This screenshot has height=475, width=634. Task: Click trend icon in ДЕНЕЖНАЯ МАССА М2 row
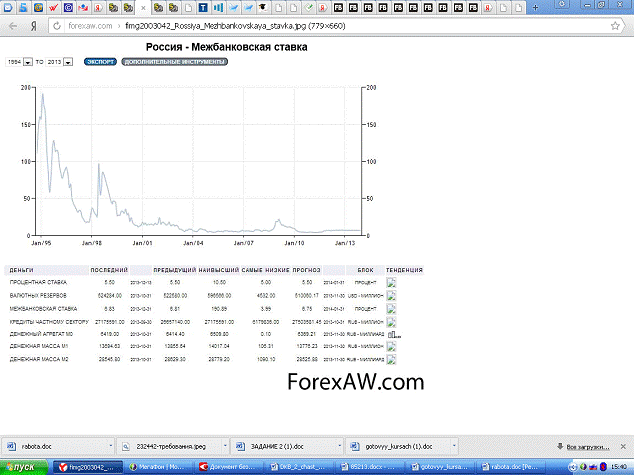(391, 359)
